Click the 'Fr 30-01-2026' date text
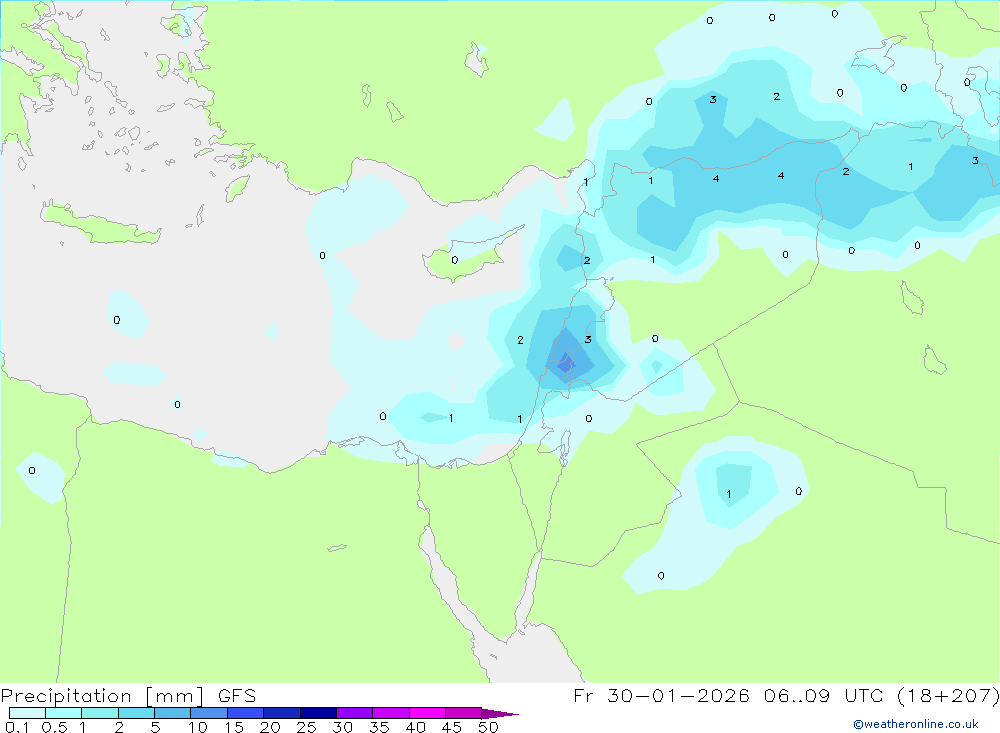This screenshot has height=733, width=1000. click(x=661, y=695)
